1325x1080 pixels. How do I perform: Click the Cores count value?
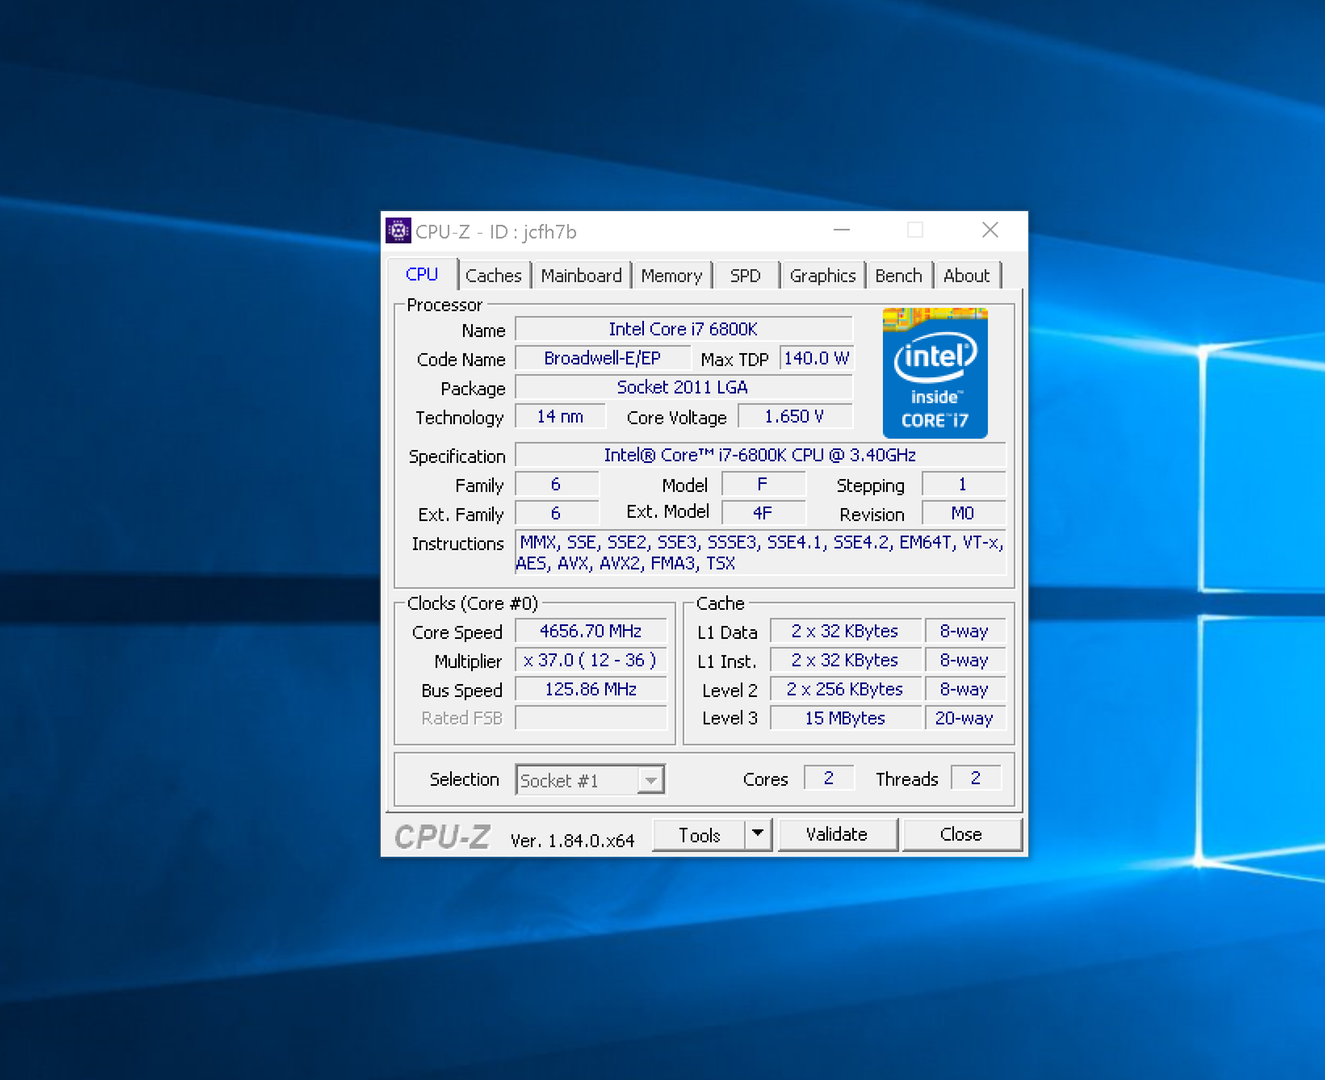point(829,778)
